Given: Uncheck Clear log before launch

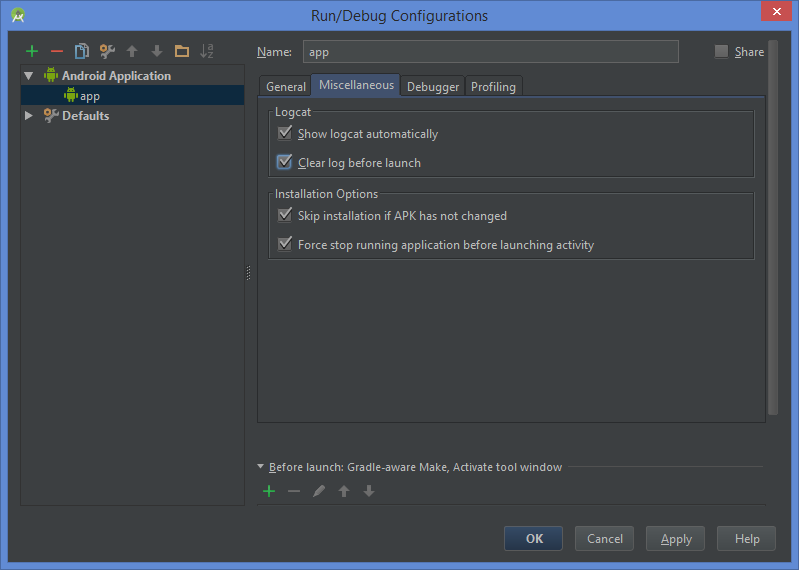Looking at the screenshot, I should (284, 162).
